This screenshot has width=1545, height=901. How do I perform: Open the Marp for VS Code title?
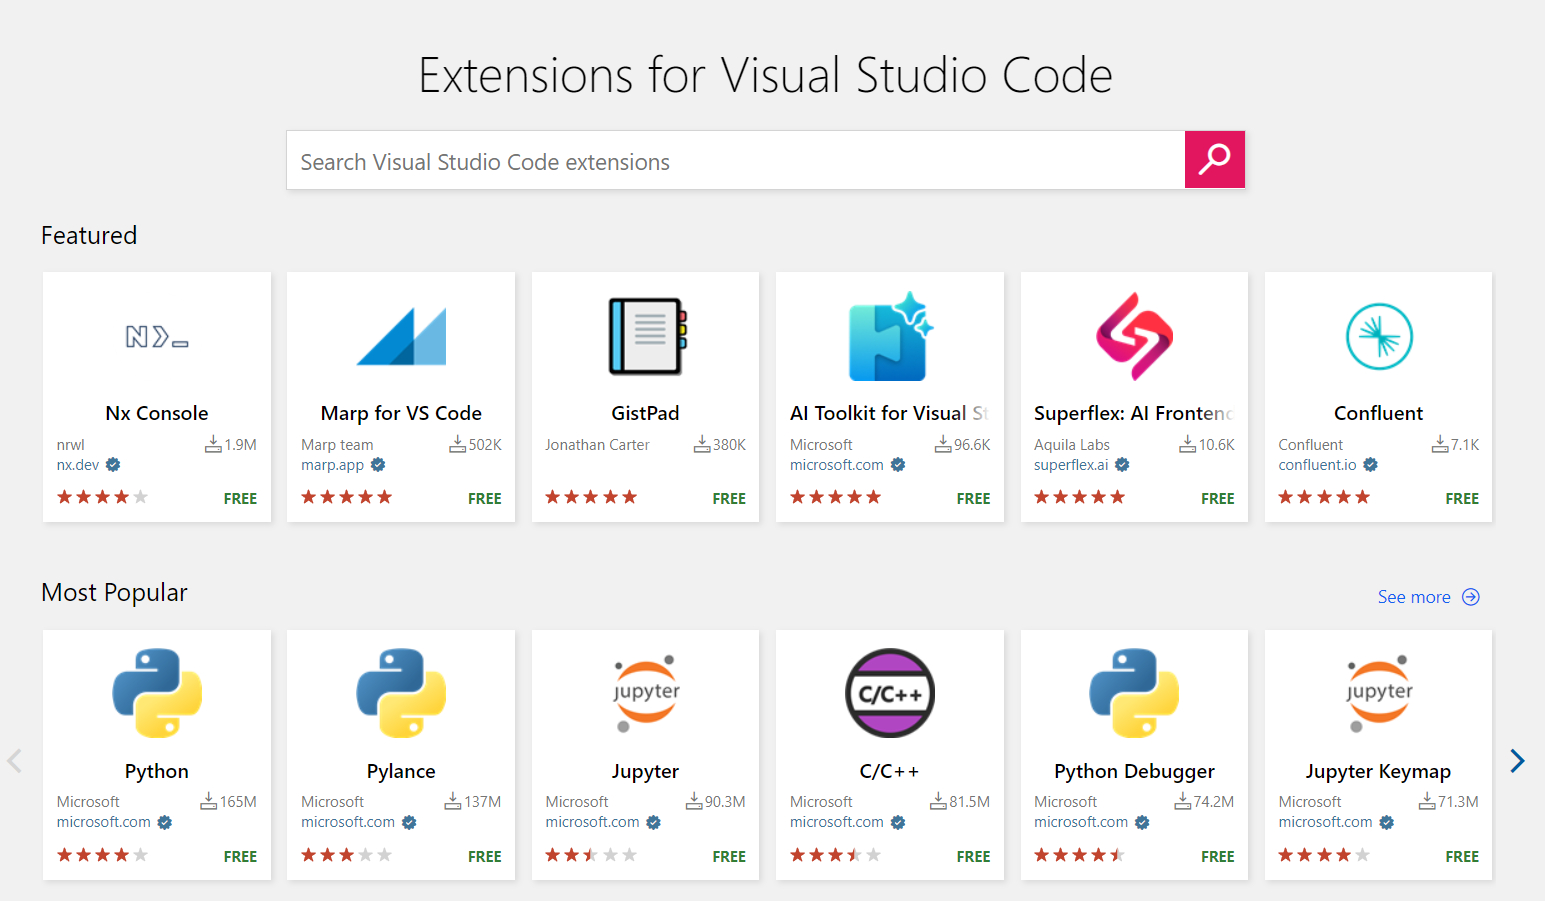point(401,413)
